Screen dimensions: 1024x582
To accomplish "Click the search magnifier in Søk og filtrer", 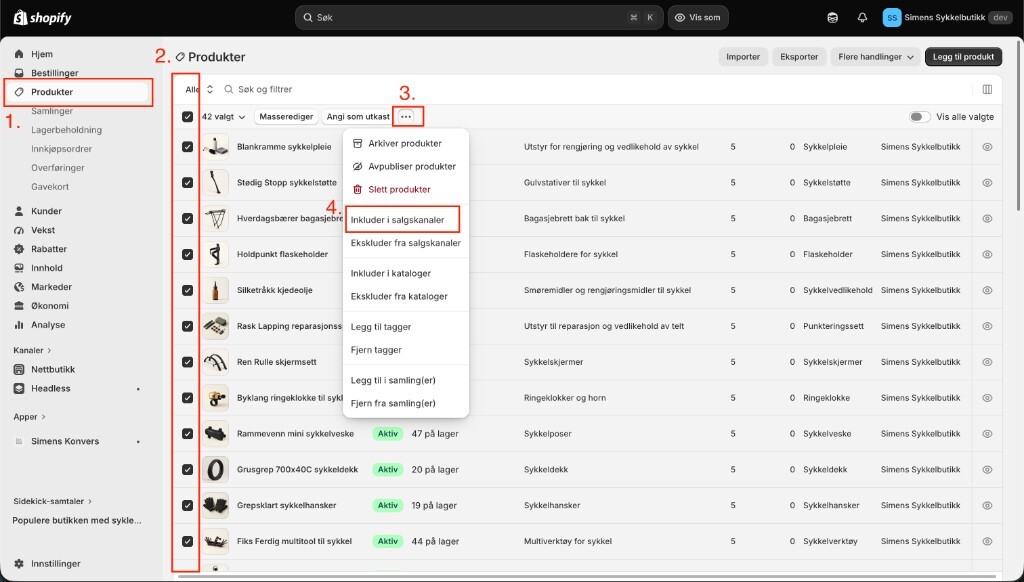I will [229, 89].
